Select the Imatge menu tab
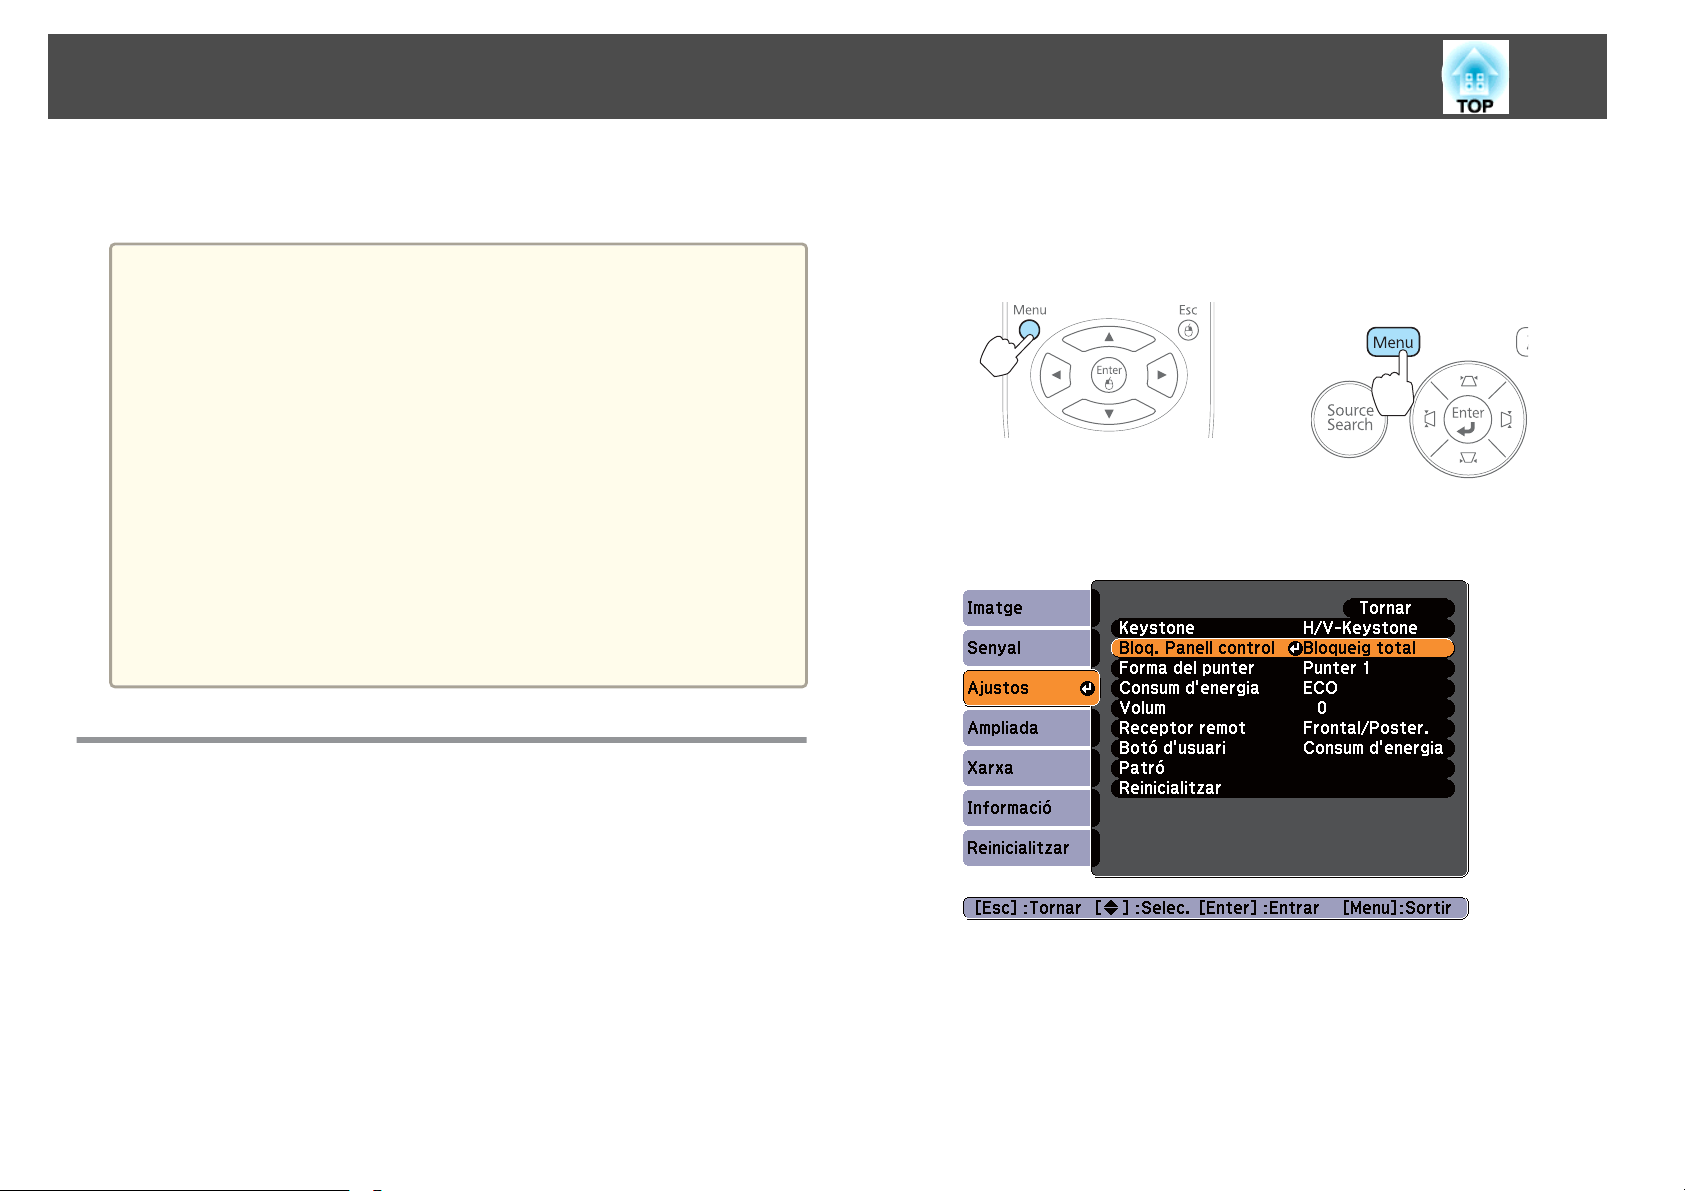Viewport: 1685px width, 1191px height. 1027,608
